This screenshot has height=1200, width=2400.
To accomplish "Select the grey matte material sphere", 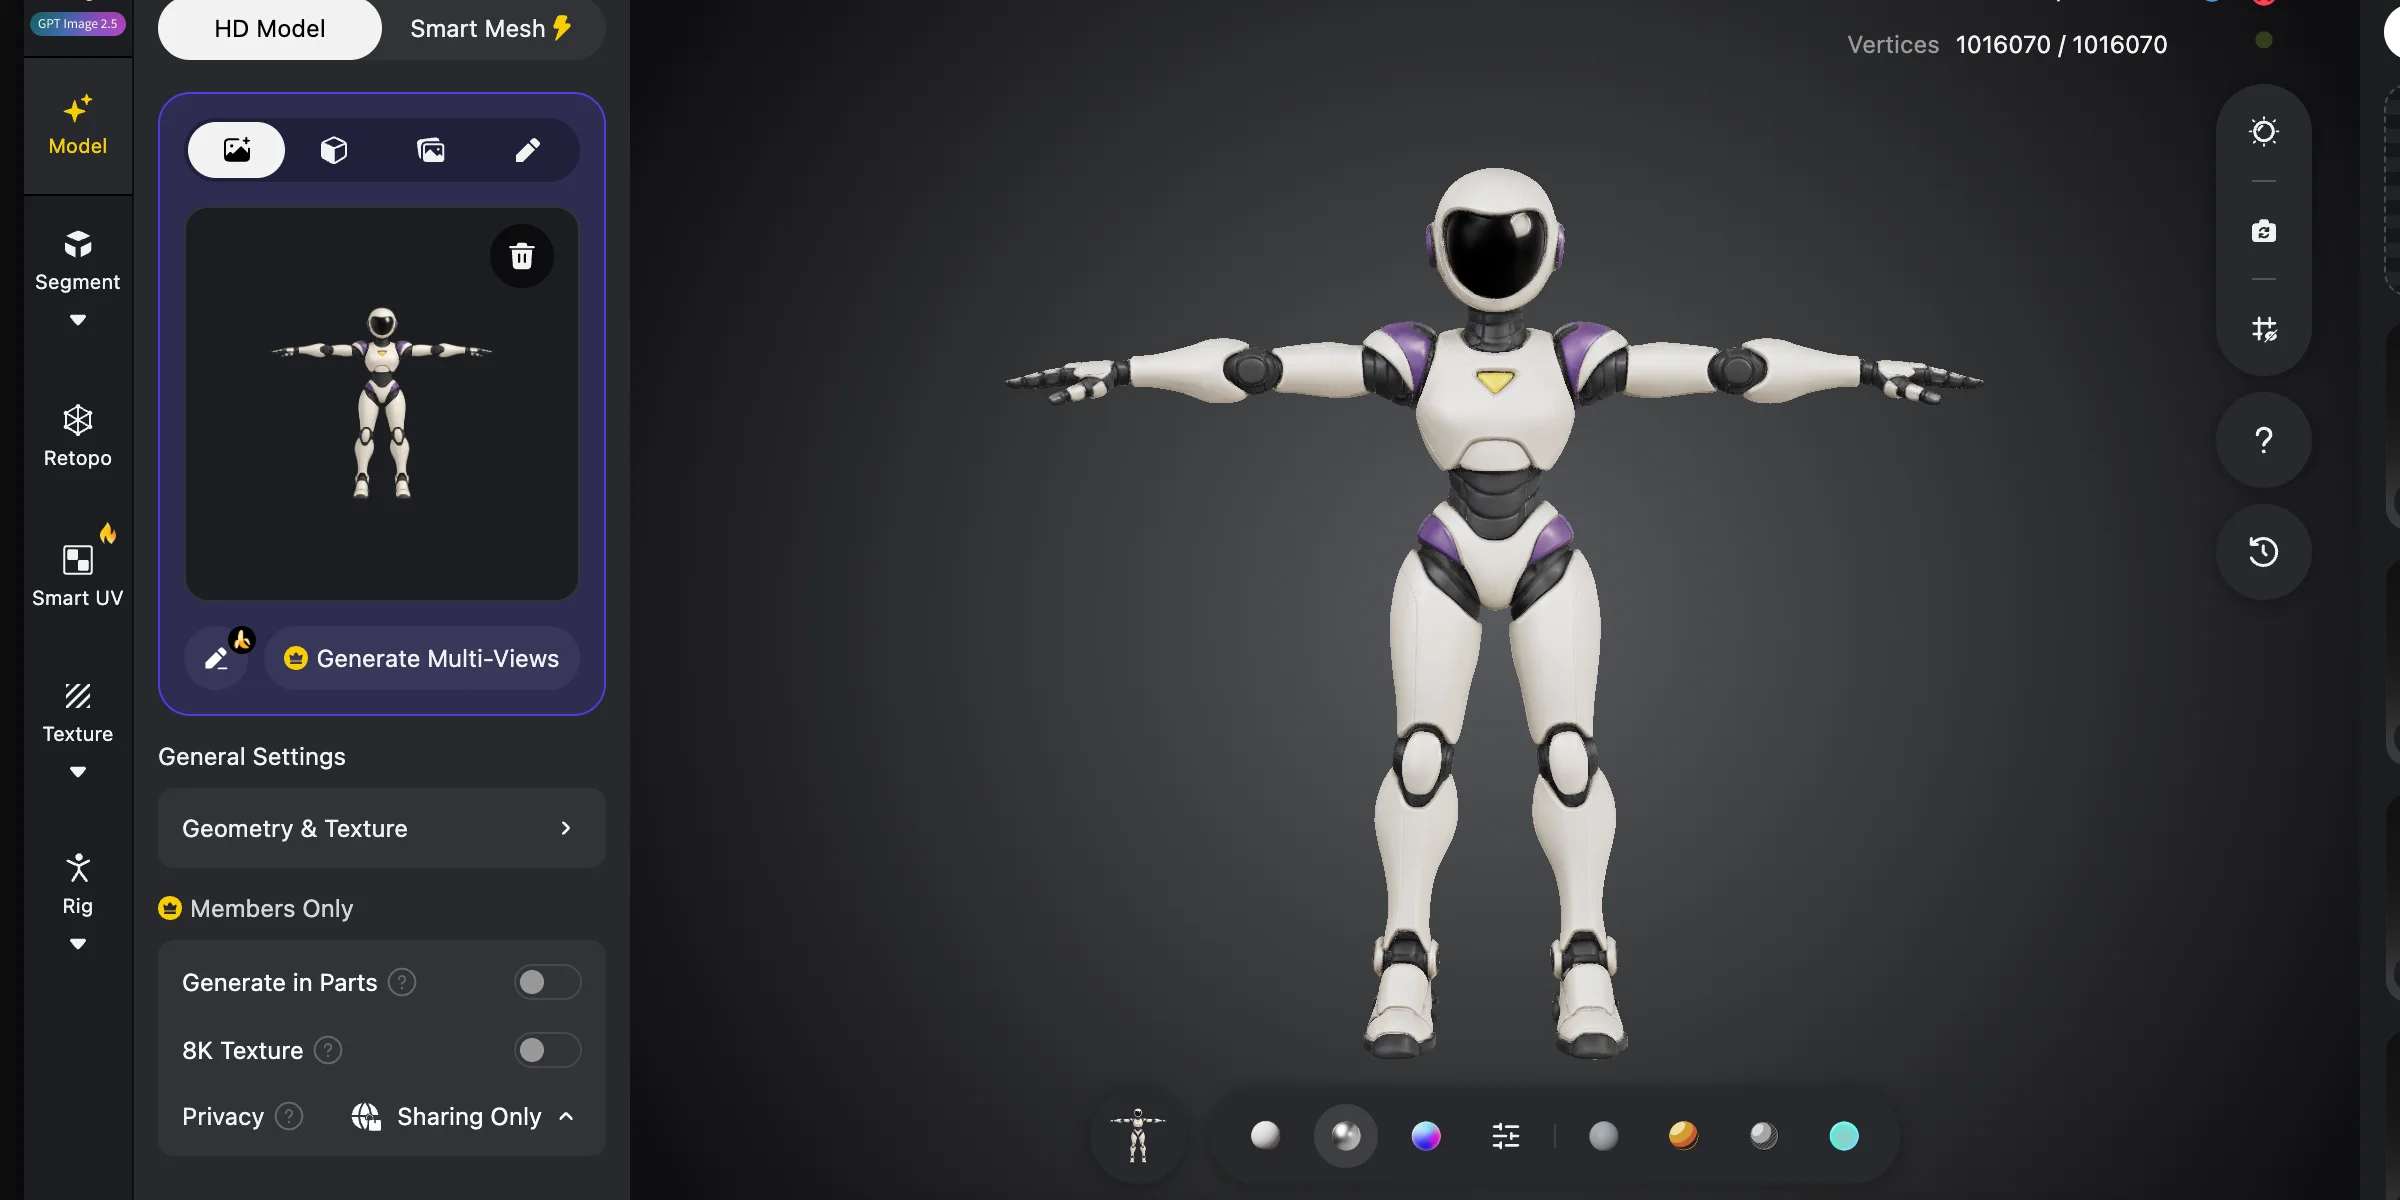I will pyautogui.click(x=1604, y=1136).
